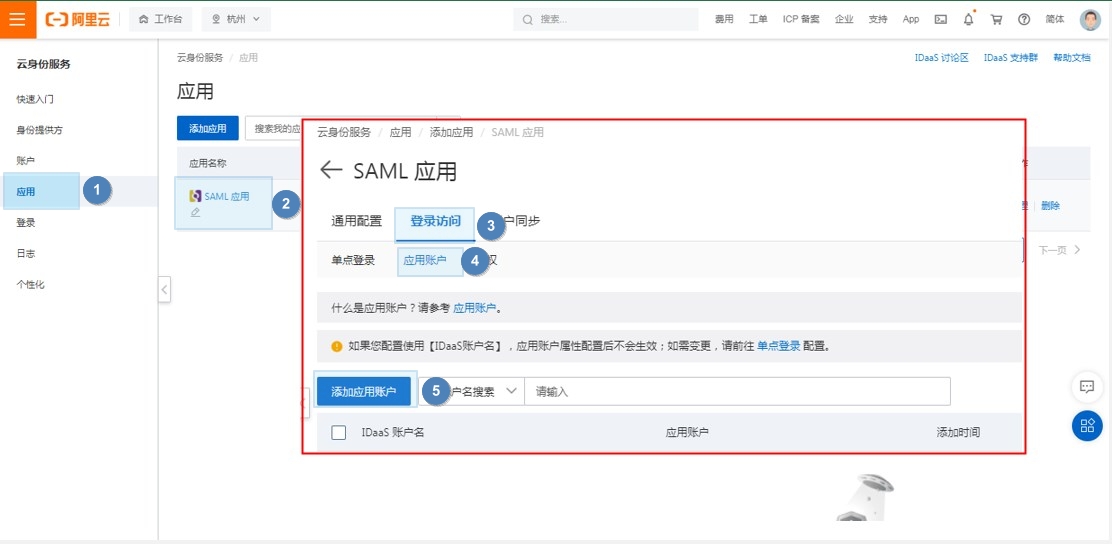Open the 单点登录 link in notice

[x=778, y=346]
